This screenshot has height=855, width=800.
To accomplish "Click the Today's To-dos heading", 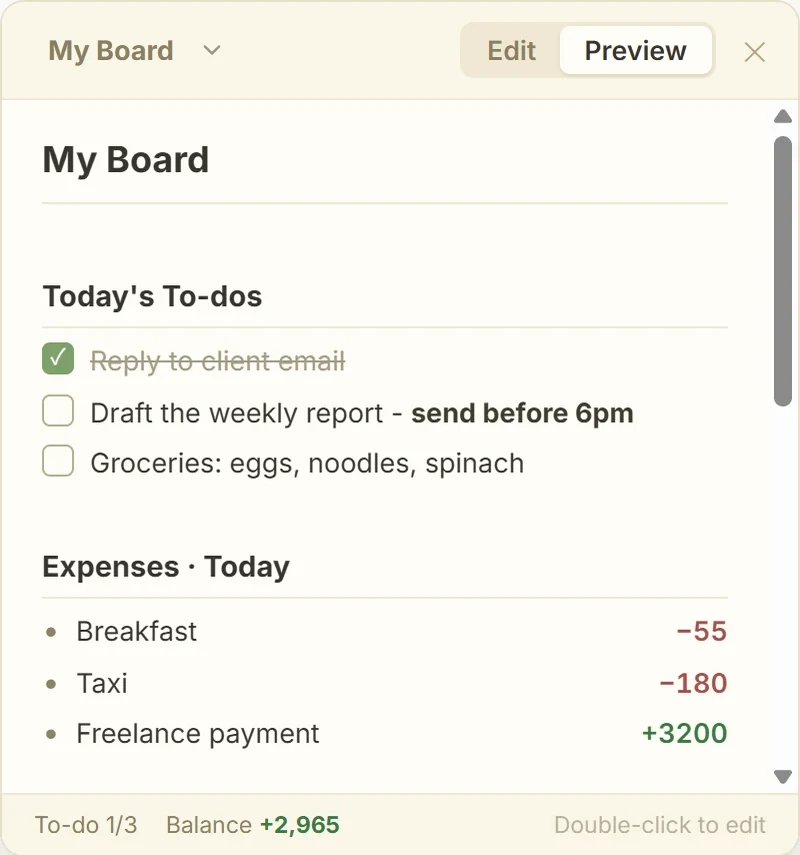I will pos(152,296).
